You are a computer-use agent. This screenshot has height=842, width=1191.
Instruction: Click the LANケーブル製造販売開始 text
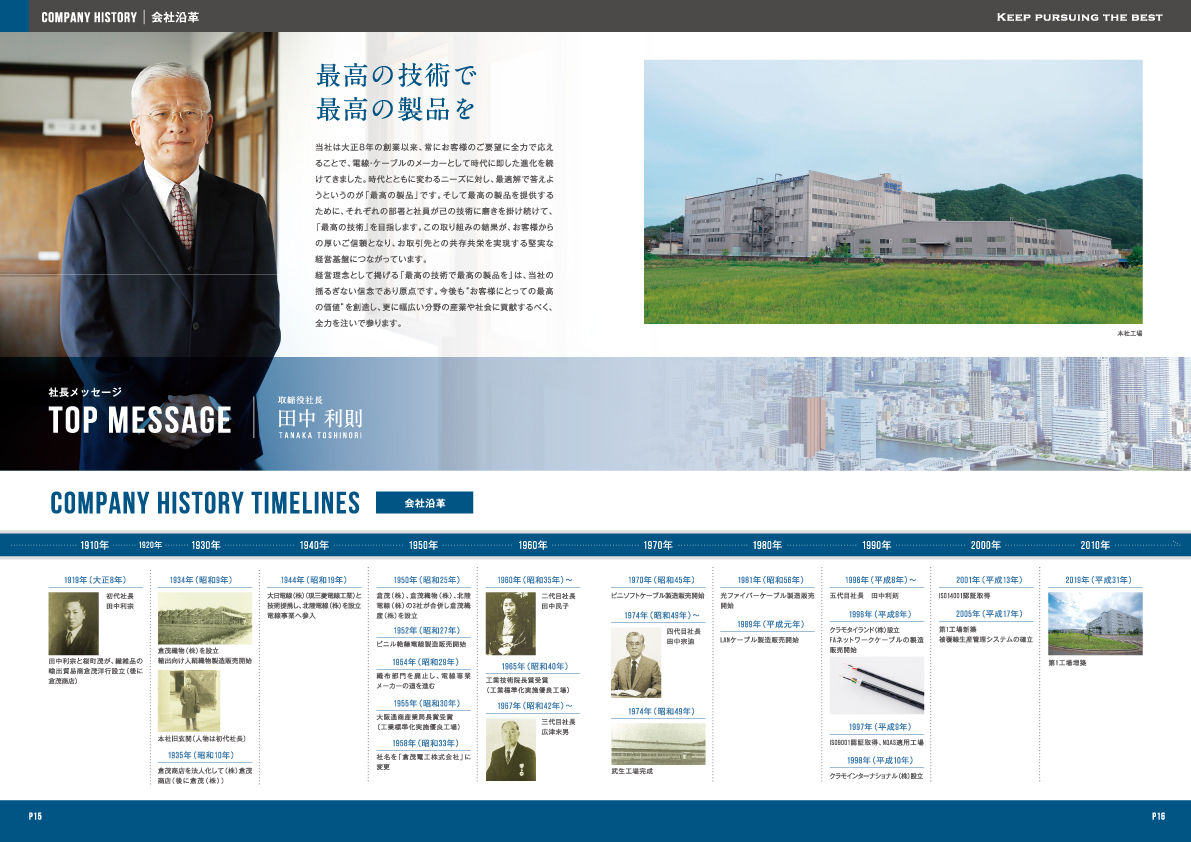coord(760,640)
